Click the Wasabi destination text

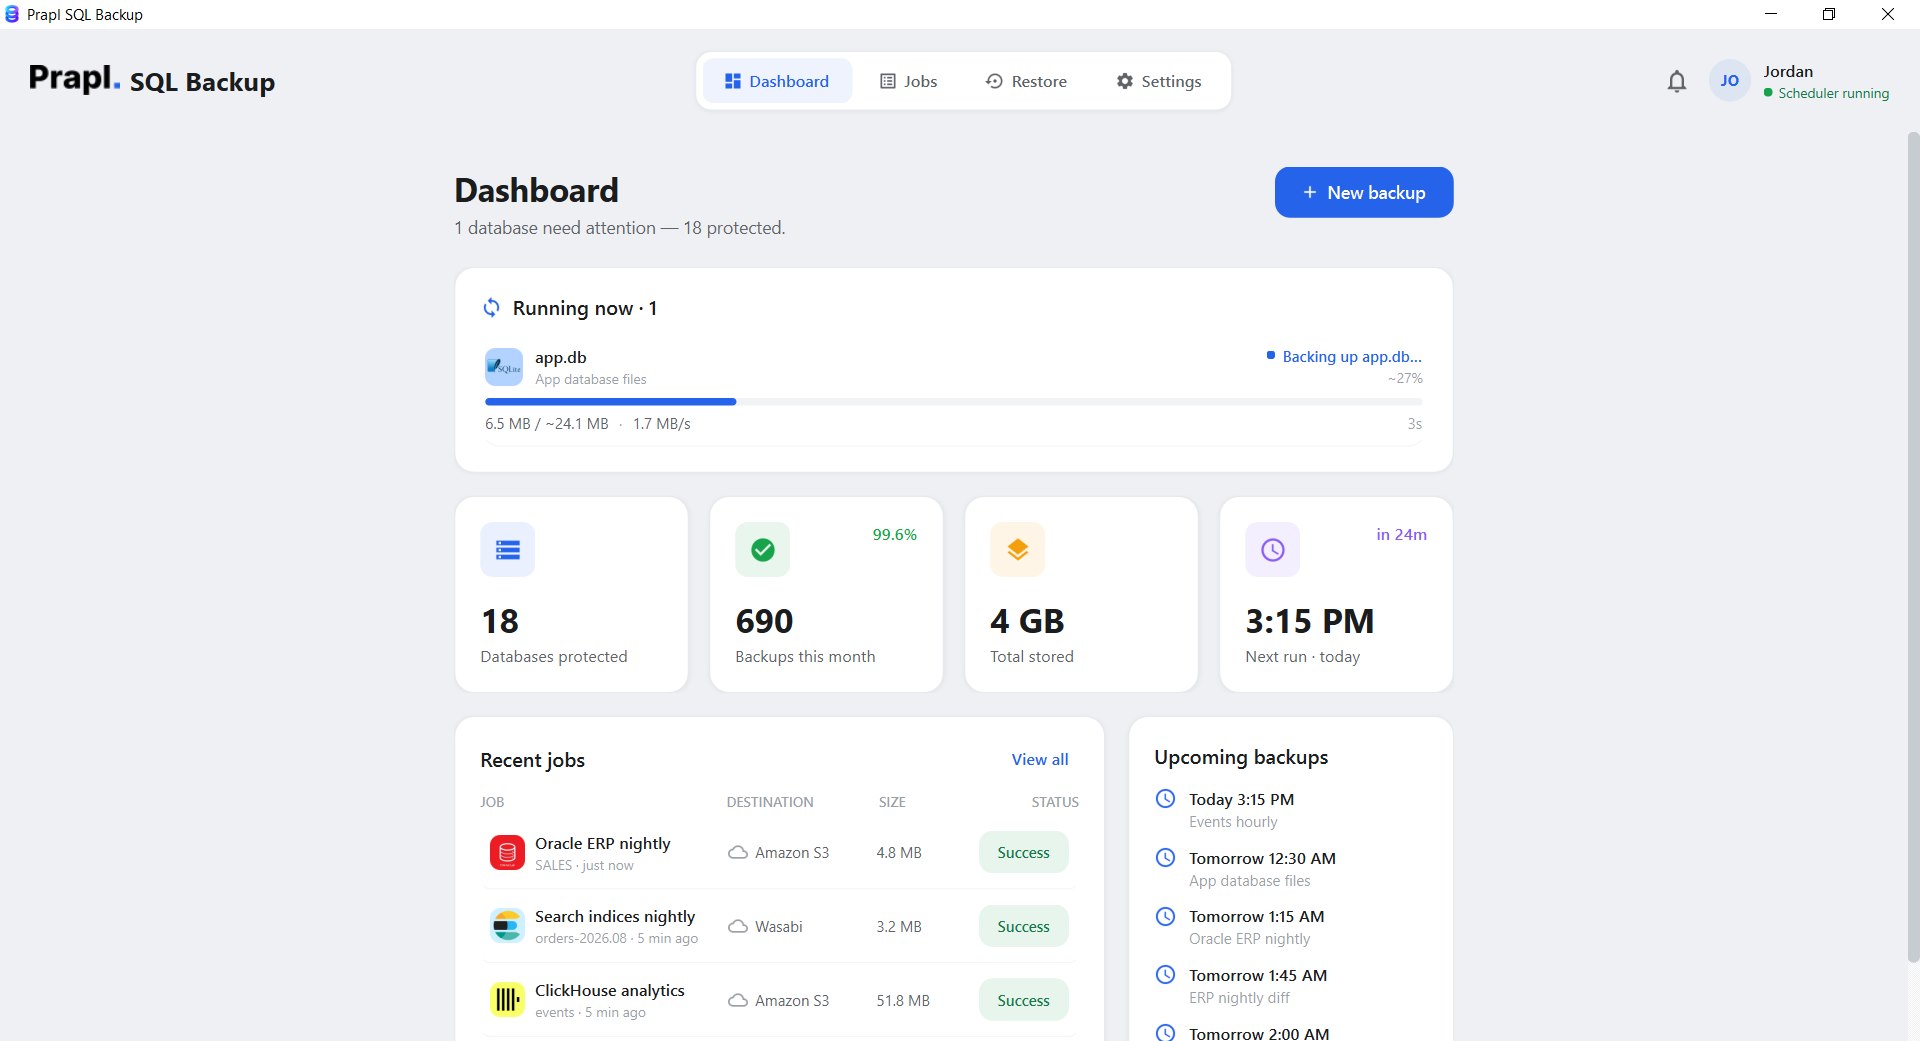click(779, 927)
